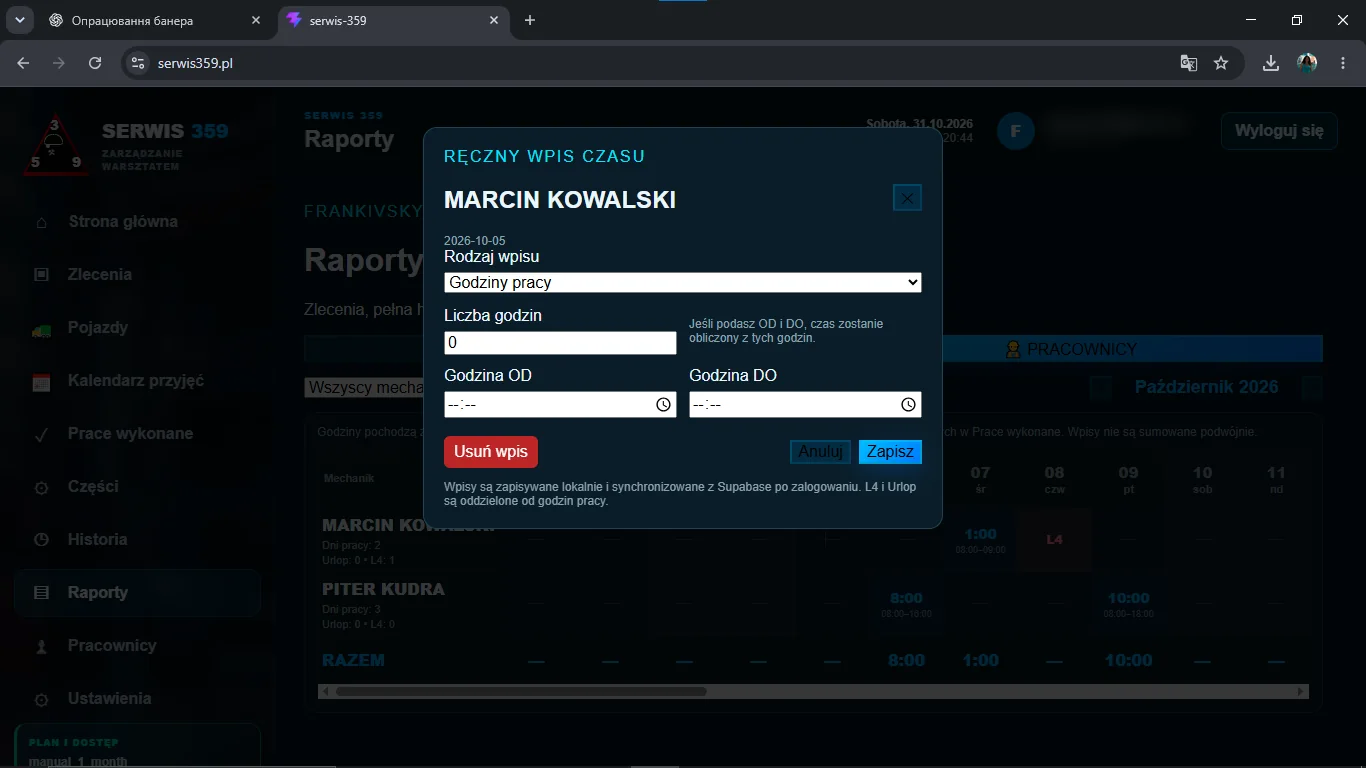Go to Pracownicy in the sidebar
Viewport: 1366px width, 768px height.
click(138, 646)
